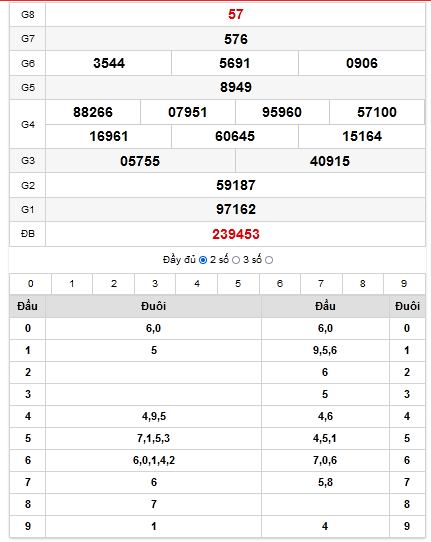The height and width of the screenshot is (542, 431).
Task: Click digit filter 5 in number row
Action: (x=238, y=284)
